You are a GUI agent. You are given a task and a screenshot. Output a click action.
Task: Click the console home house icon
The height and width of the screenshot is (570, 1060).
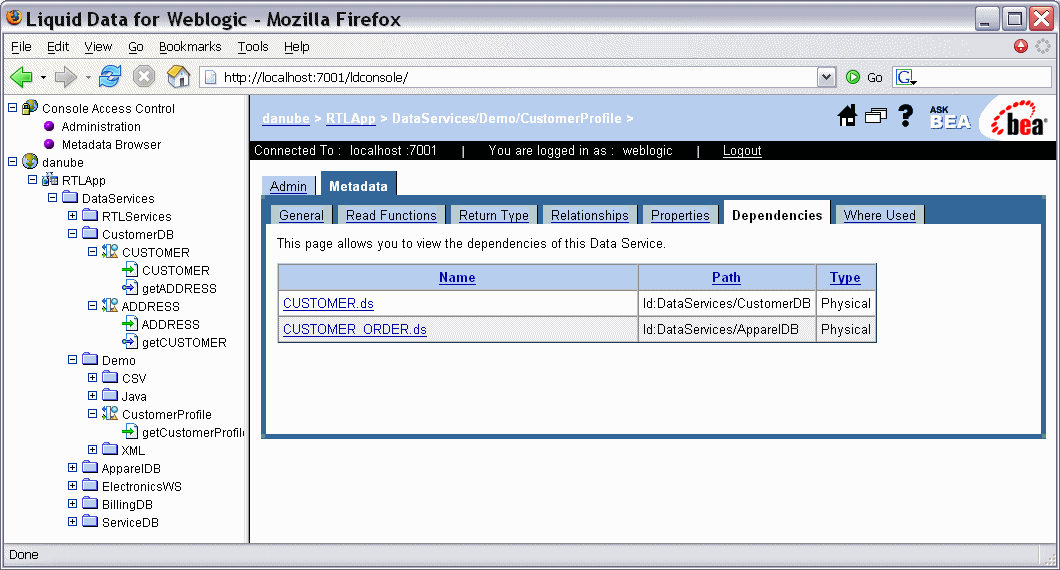(847, 116)
